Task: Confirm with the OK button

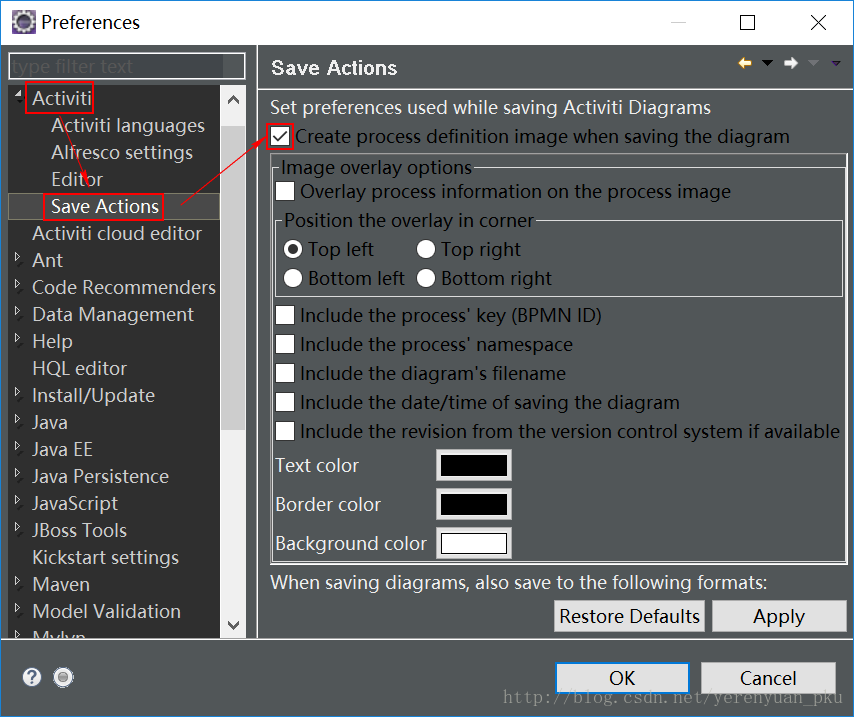Action: pos(622,678)
